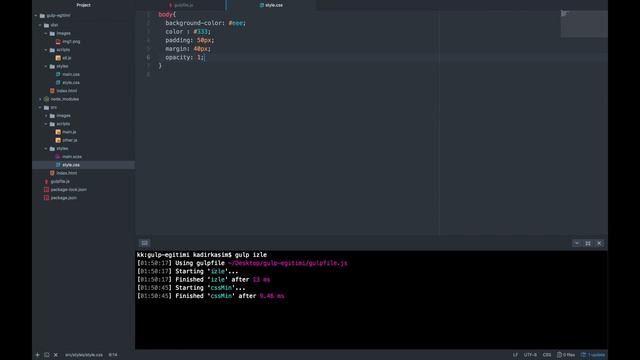Click the terminal instance icon in status bar

(x=47, y=355)
